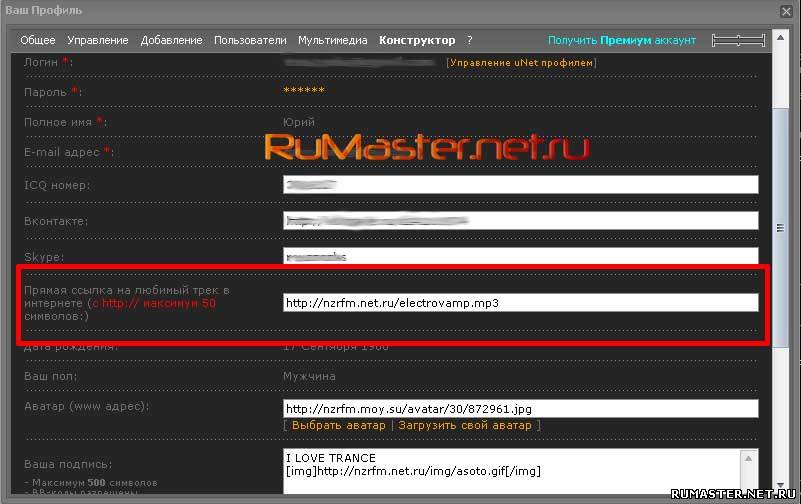Click the Ваша подпись label
The image size is (801, 504).
pos(68,464)
